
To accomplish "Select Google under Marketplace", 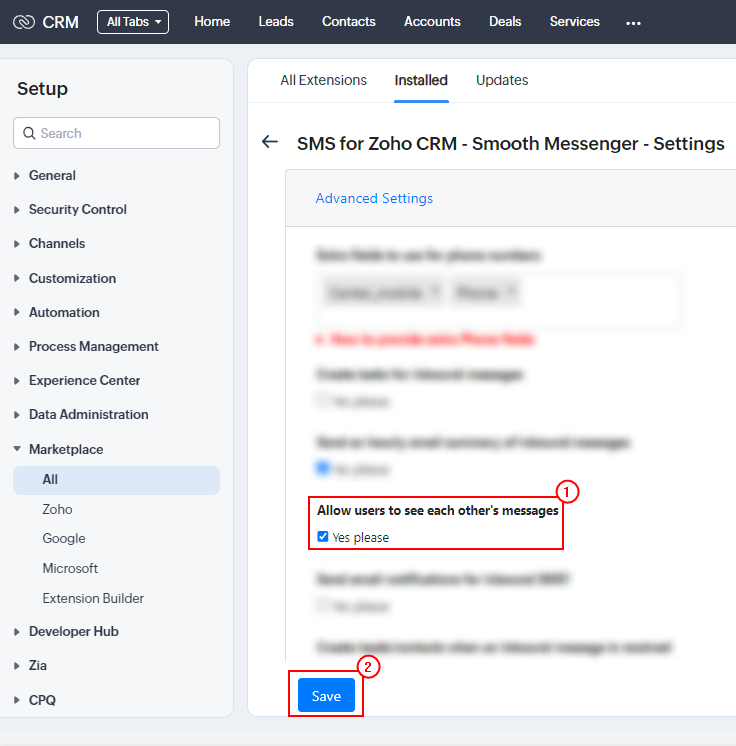I will [64, 539].
